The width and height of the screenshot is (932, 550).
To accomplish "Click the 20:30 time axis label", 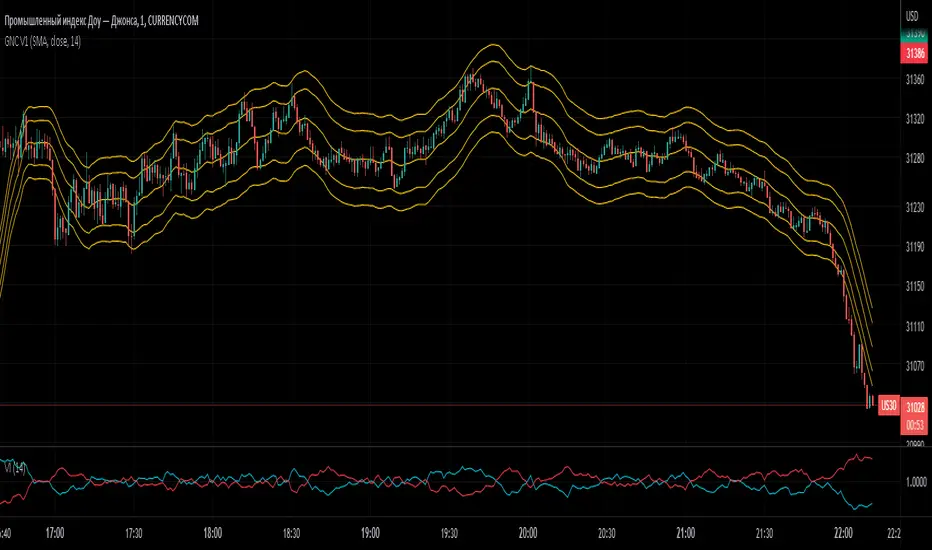I will click(x=606, y=533).
